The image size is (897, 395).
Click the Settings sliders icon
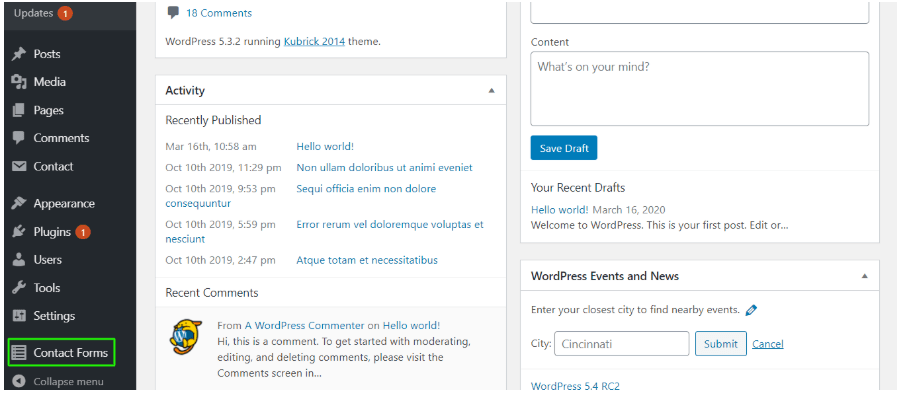click(19, 315)
